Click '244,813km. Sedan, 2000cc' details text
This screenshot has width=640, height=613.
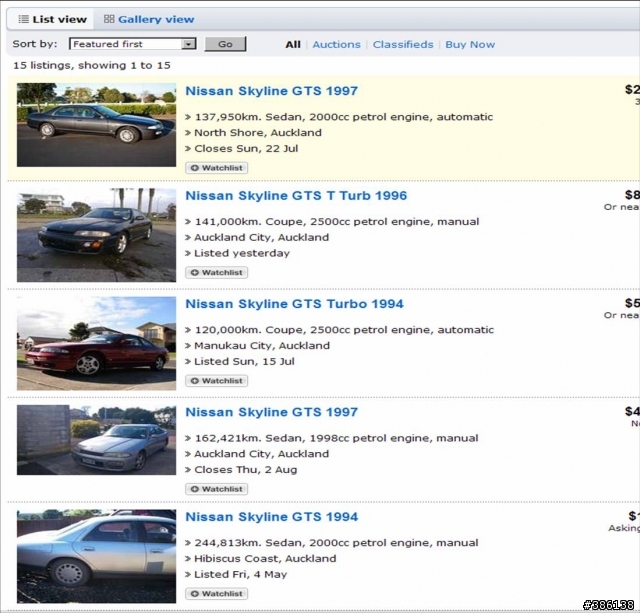[336, 543]
